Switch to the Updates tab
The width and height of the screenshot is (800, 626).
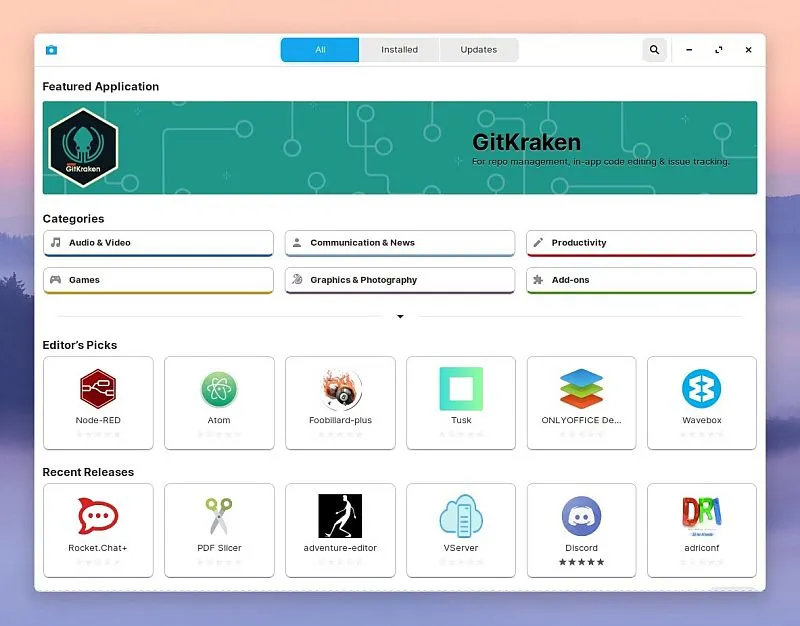[478, 49]
